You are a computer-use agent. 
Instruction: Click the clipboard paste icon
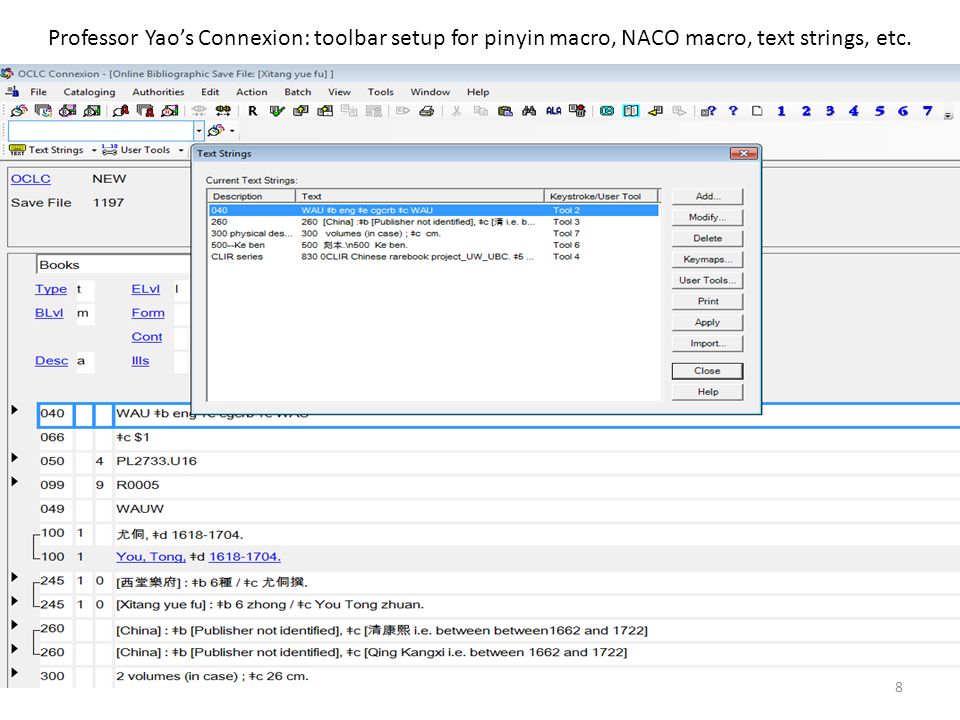pos(505,111)
